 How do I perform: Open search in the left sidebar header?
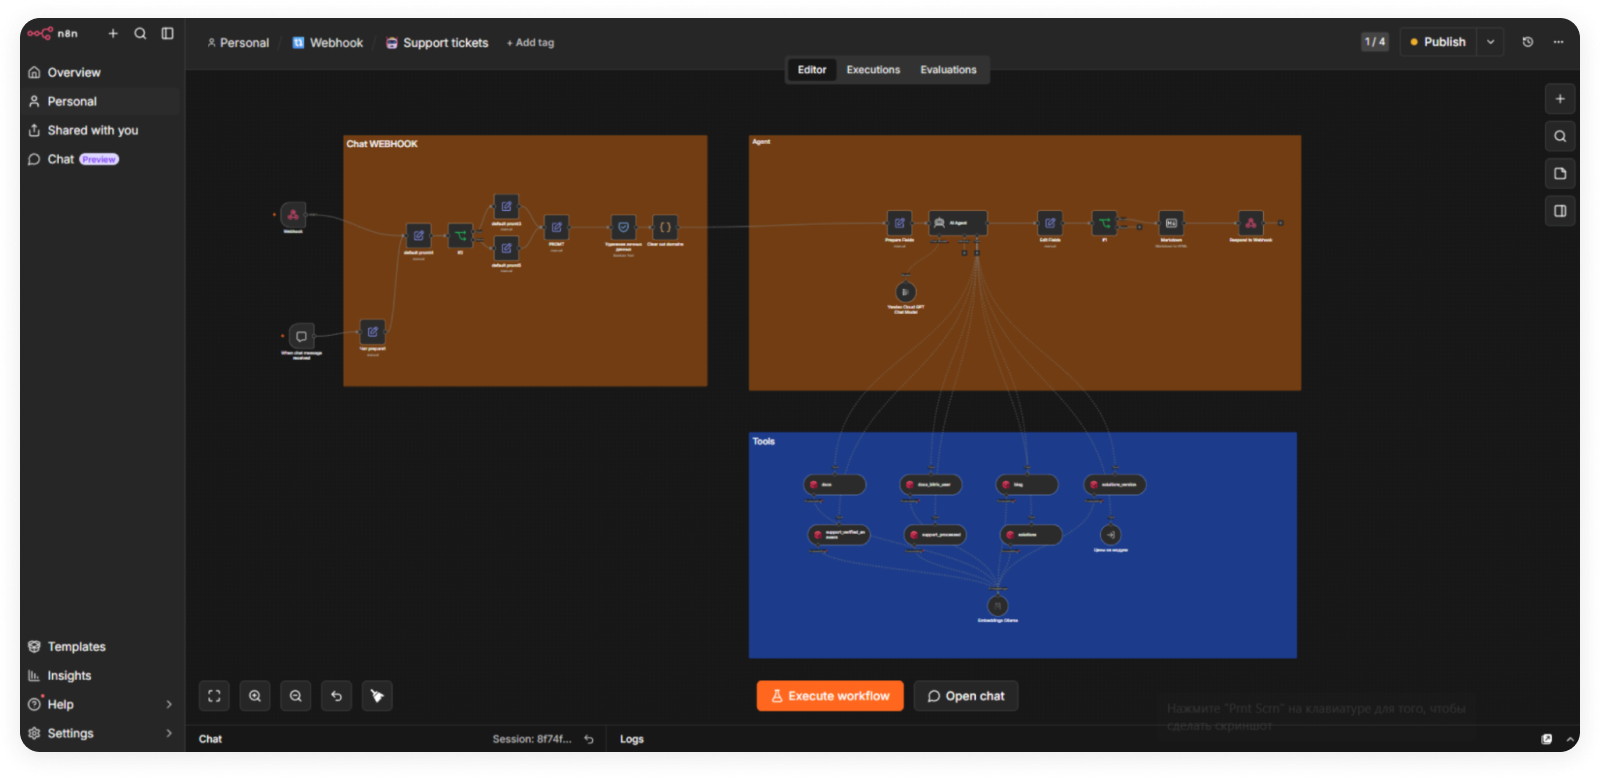(x=140, y=33)
